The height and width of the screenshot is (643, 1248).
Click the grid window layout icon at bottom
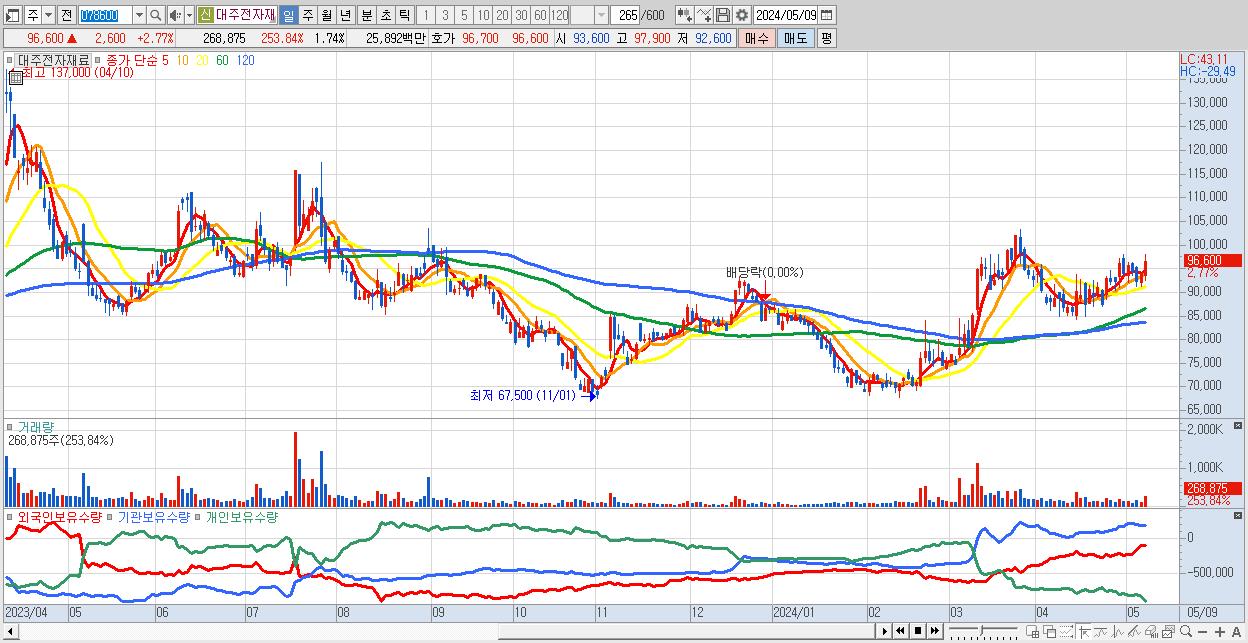[1033, 631]
